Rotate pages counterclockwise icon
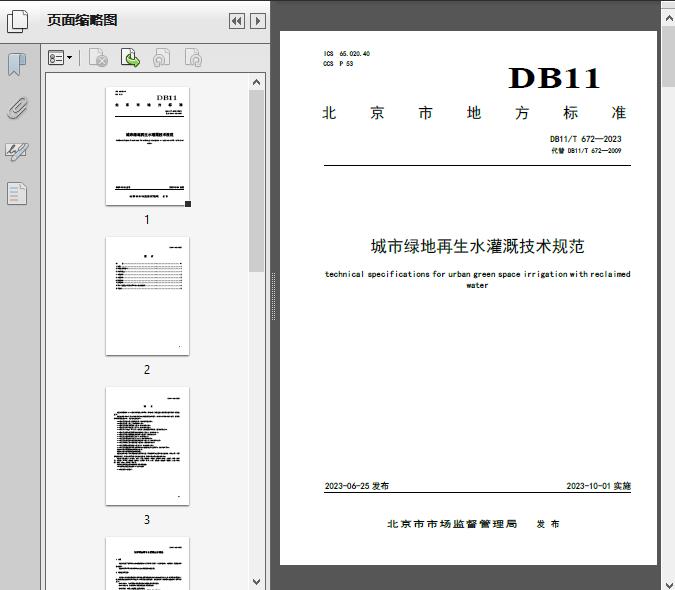 pyautogui.click(x=162, y=58)
